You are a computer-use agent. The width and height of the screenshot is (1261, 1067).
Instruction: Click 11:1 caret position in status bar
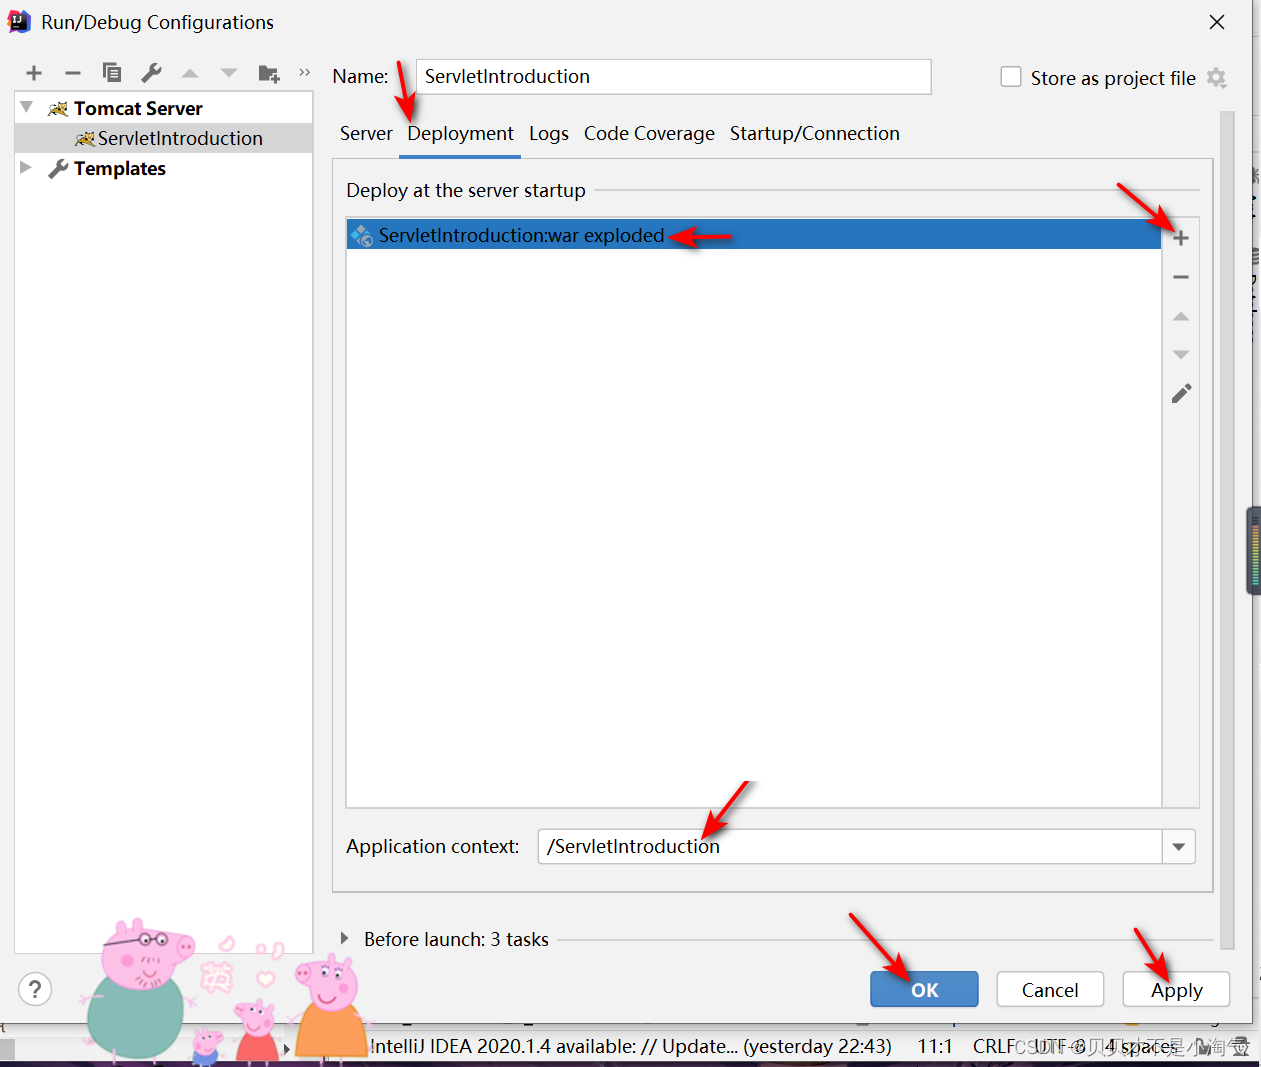click(935, 1046)
